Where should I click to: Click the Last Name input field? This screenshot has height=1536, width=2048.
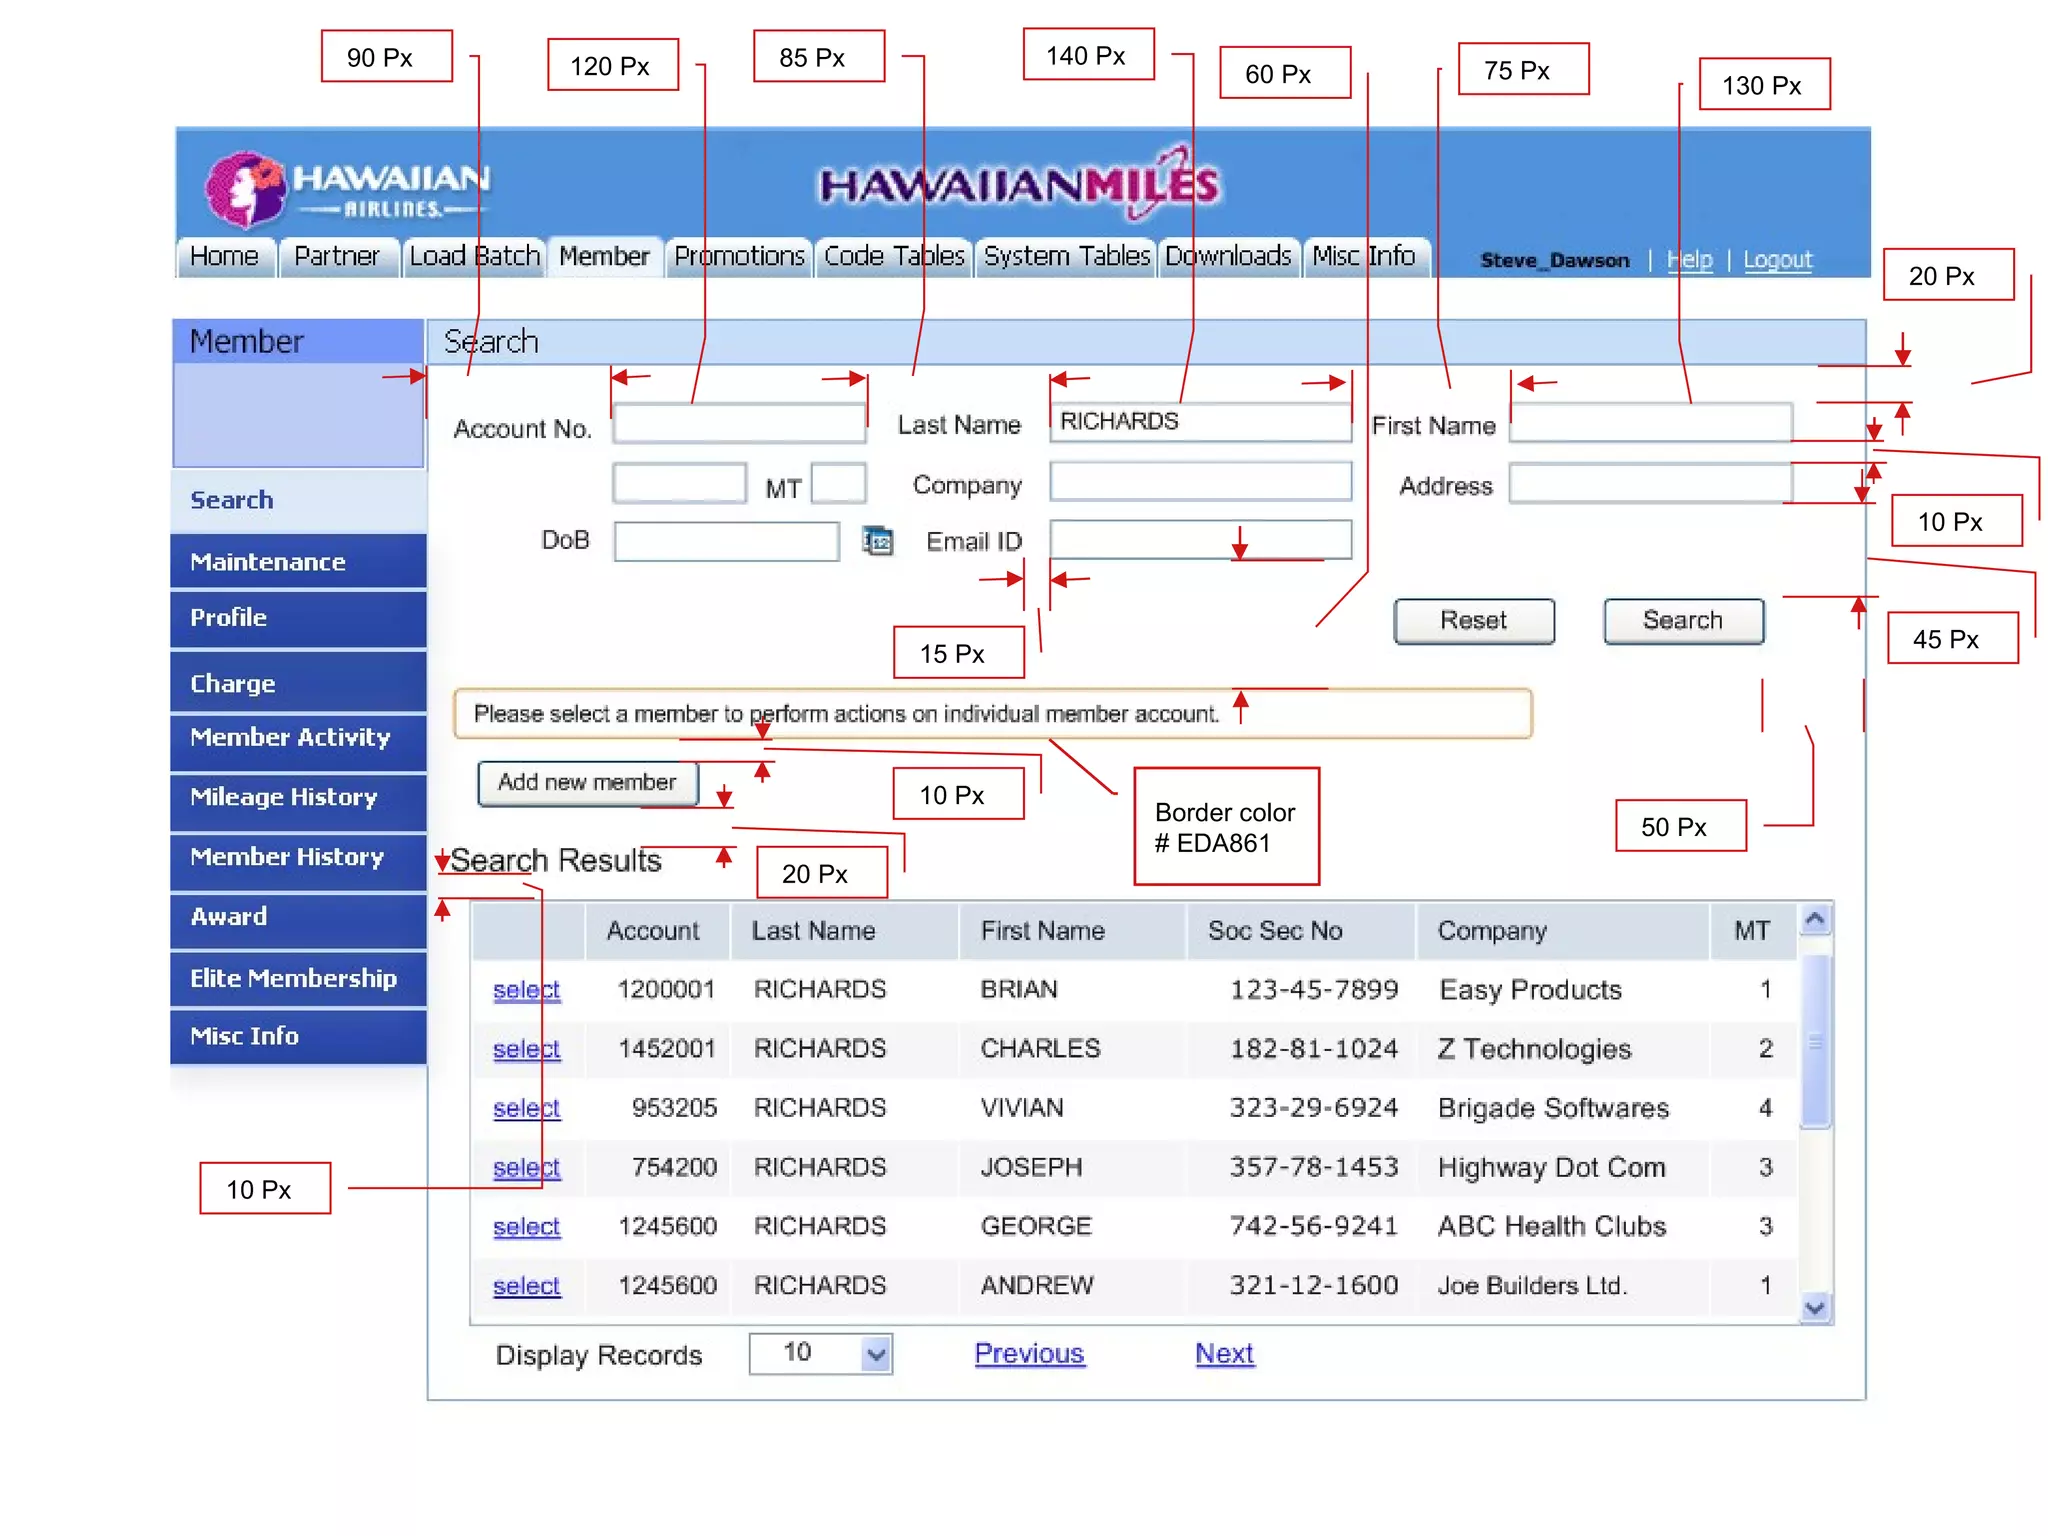(x=1200, y=422)
